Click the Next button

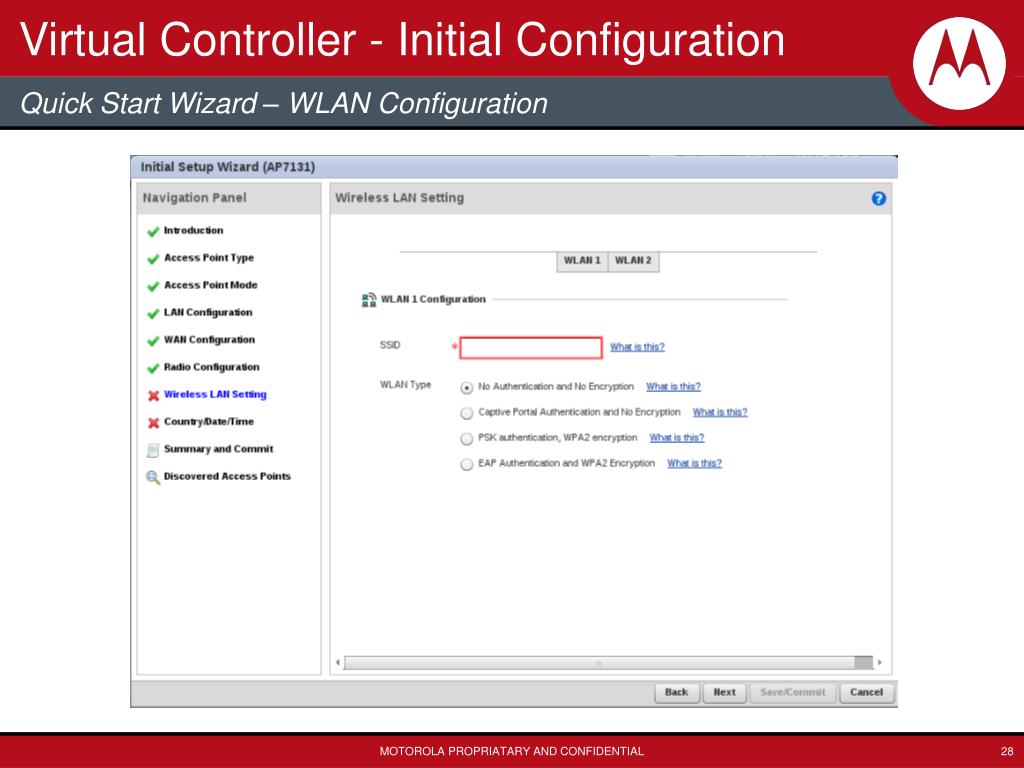pos(724,692)
